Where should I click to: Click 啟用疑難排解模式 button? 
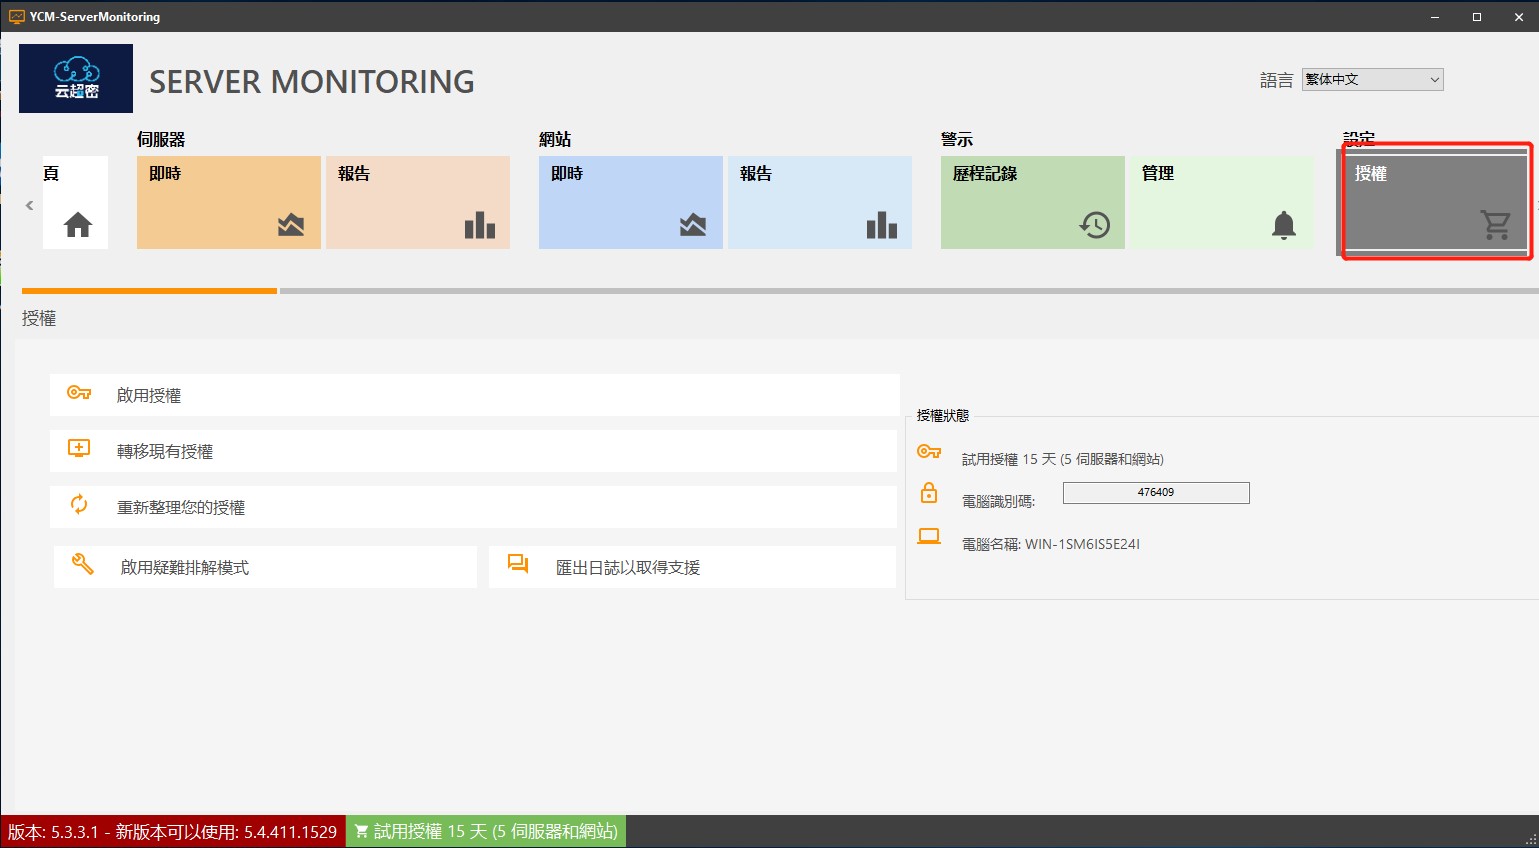[265, 567]
